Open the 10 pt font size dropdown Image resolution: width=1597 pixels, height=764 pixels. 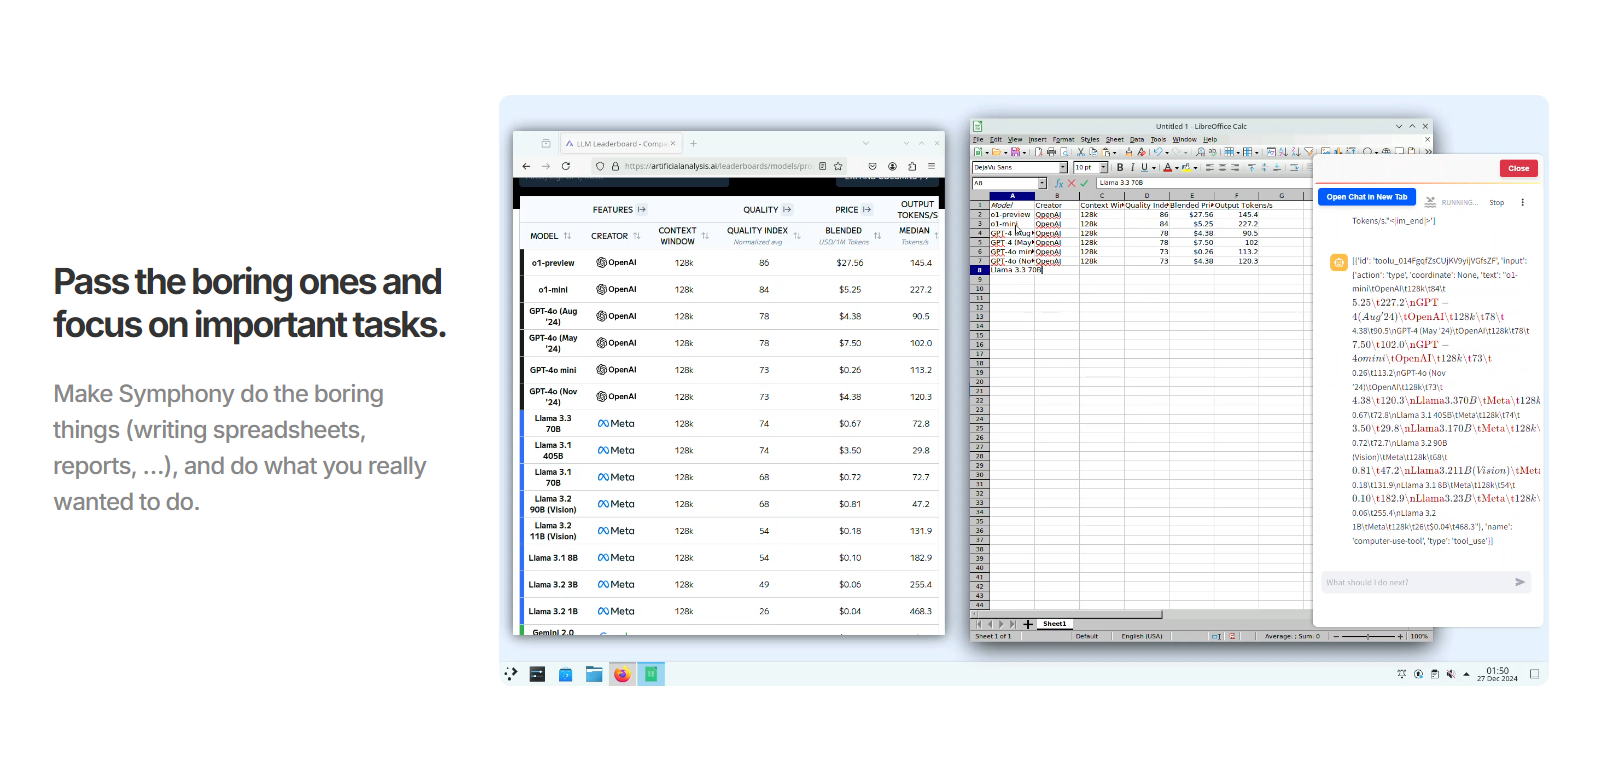tap(1104, 168)
